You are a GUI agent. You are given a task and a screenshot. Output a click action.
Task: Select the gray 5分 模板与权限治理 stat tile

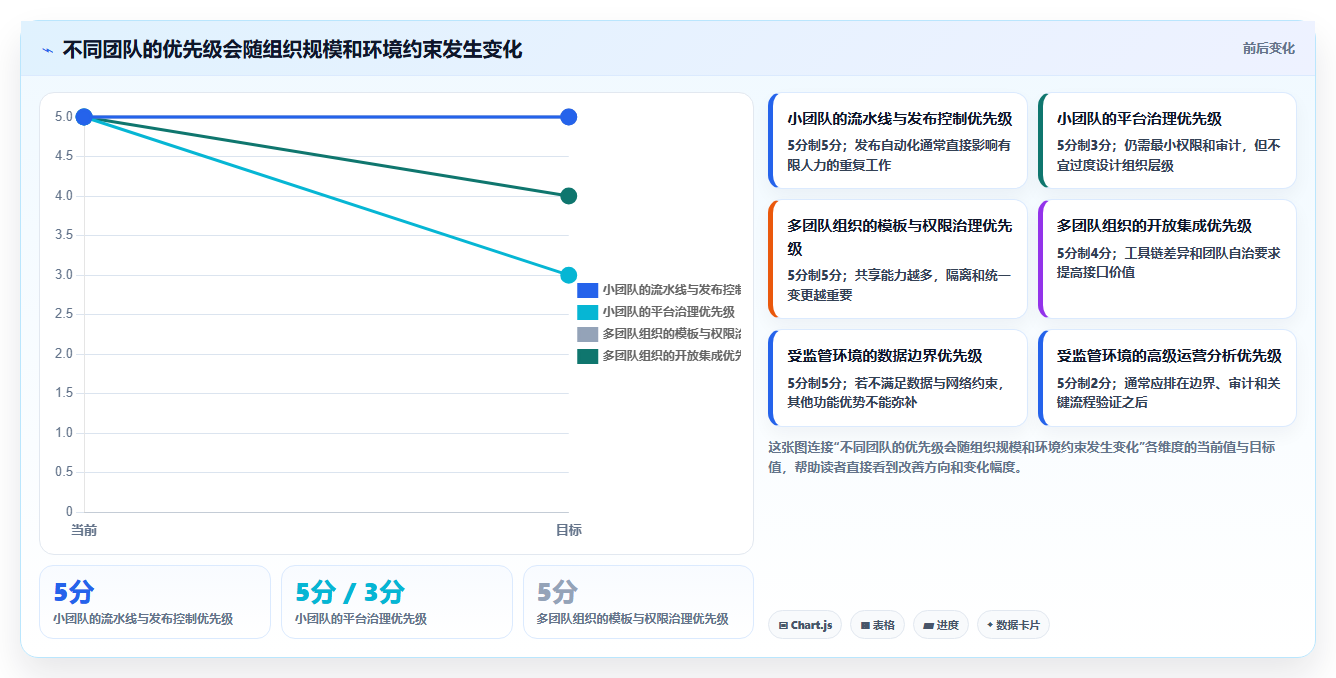[x=638, y=602]
